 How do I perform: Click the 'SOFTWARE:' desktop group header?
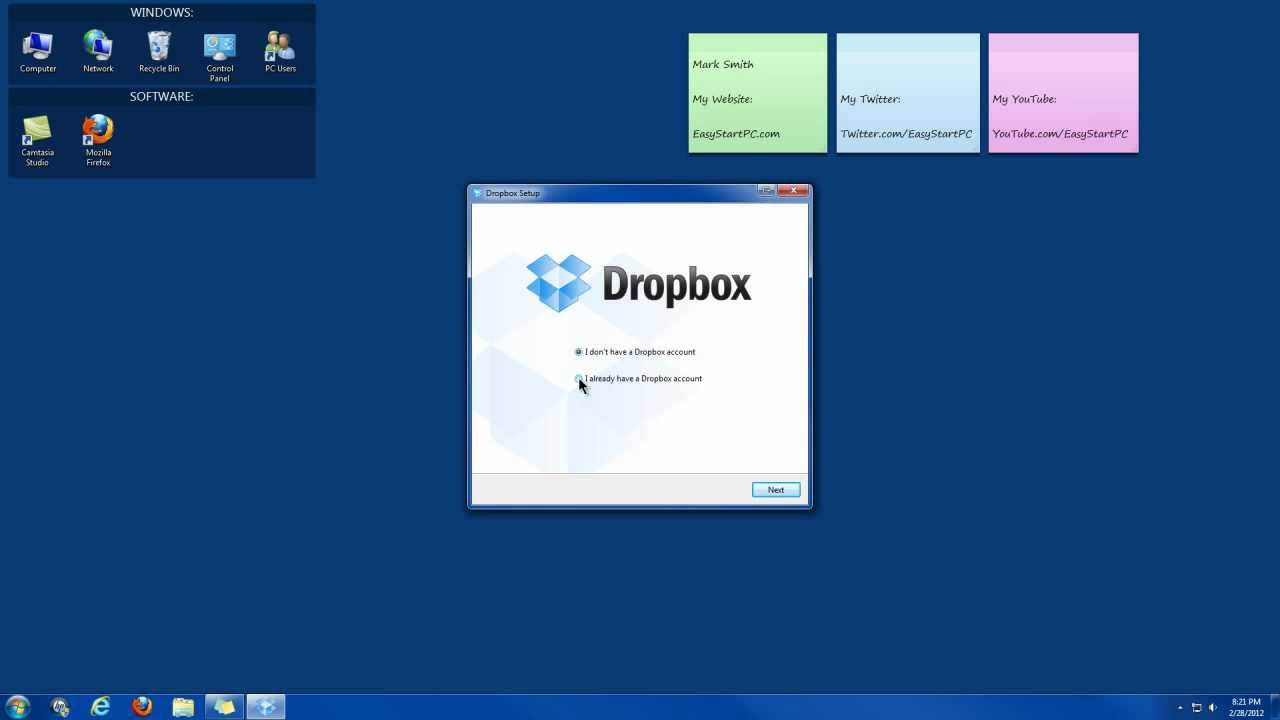click(162, 97)
